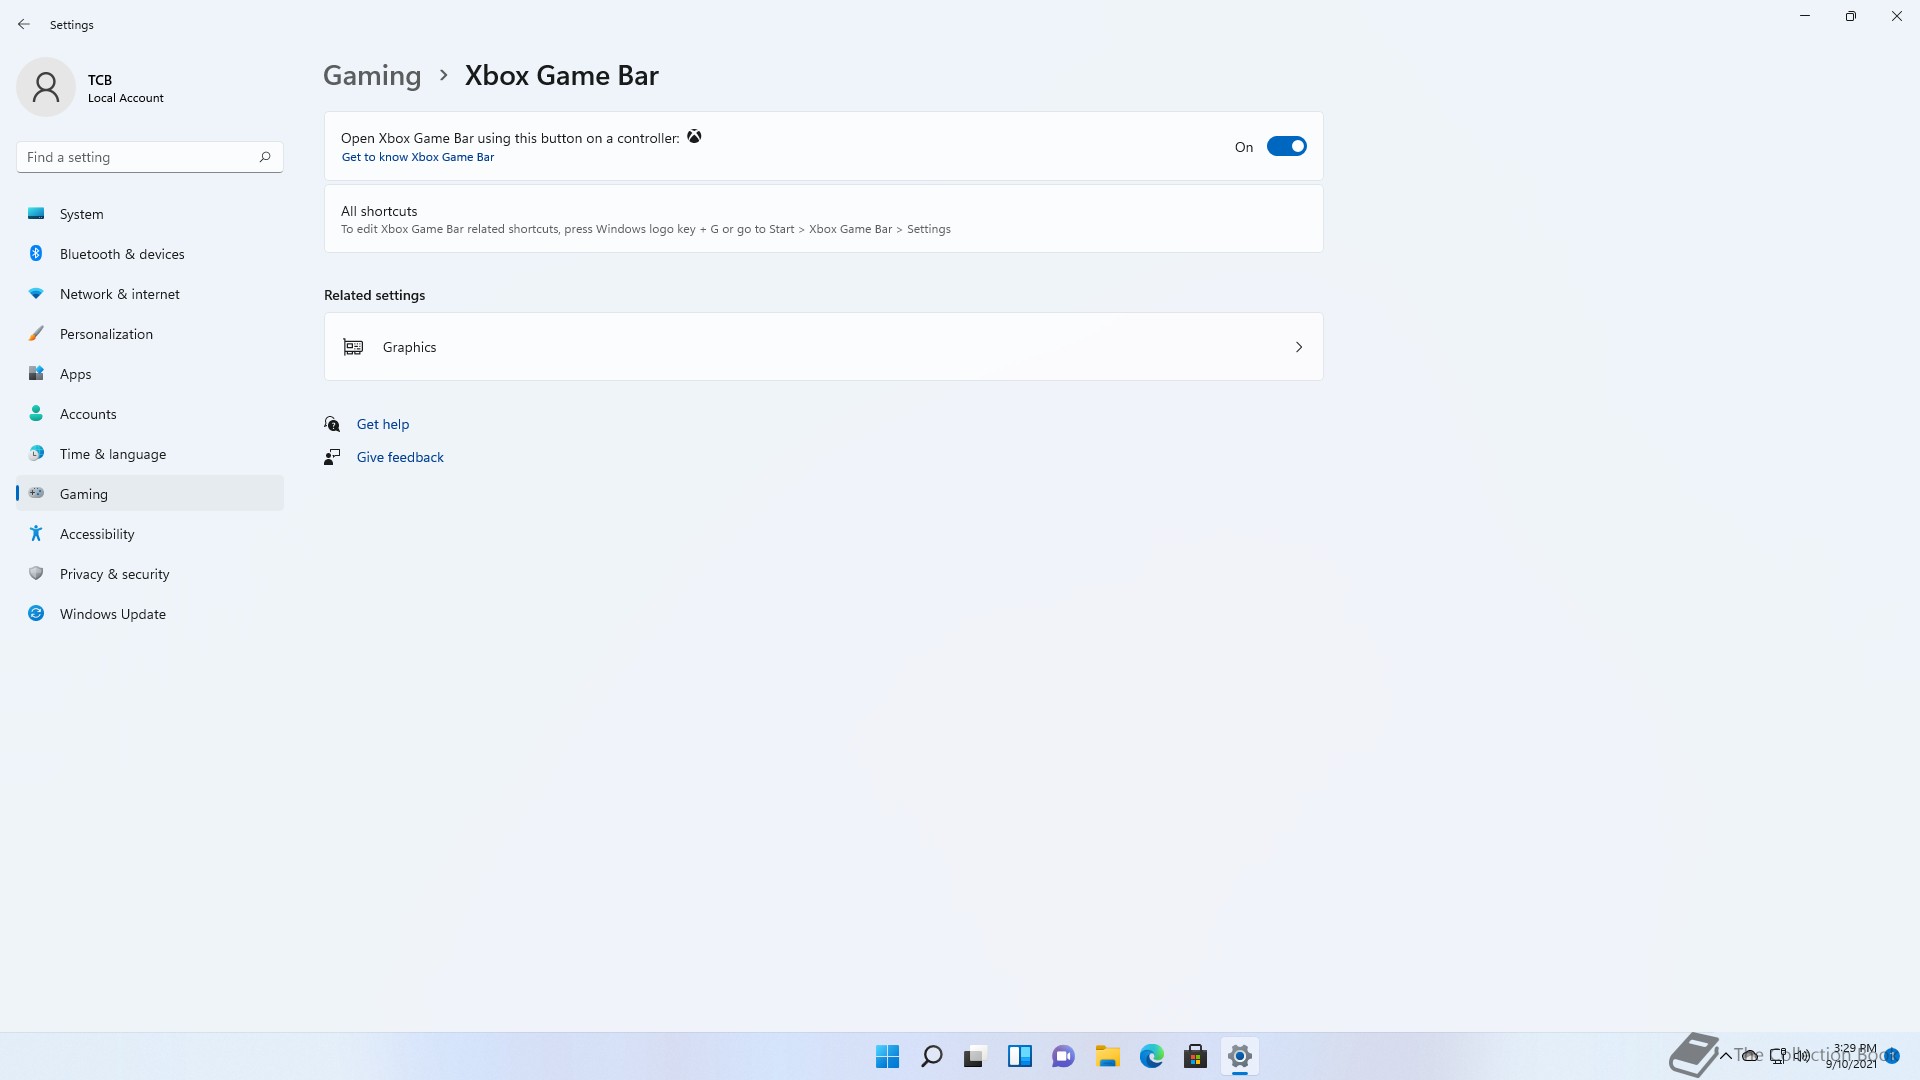Open Personalization settings
1920x1080 pixels.
point(150,334)
